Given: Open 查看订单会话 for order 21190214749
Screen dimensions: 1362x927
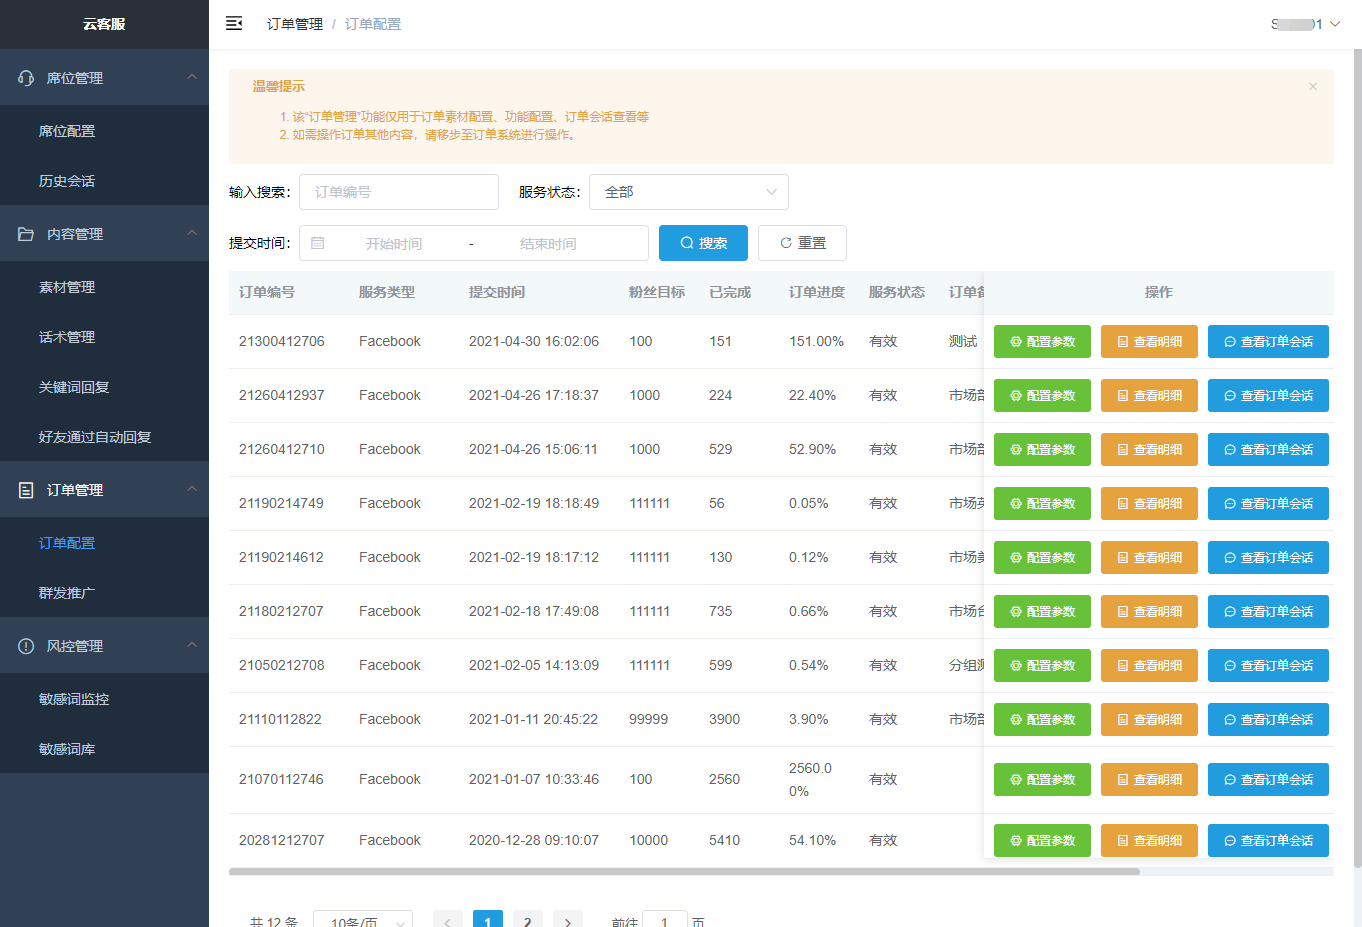Looking at the screenshot, I should 1268,504.
